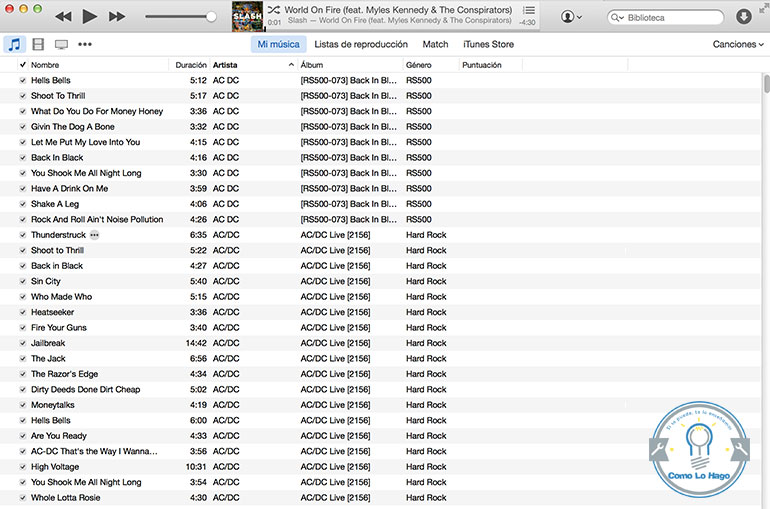Uncheck What Do You Do For Money Honey
The image size is (770, 509).
coord(23,111)
